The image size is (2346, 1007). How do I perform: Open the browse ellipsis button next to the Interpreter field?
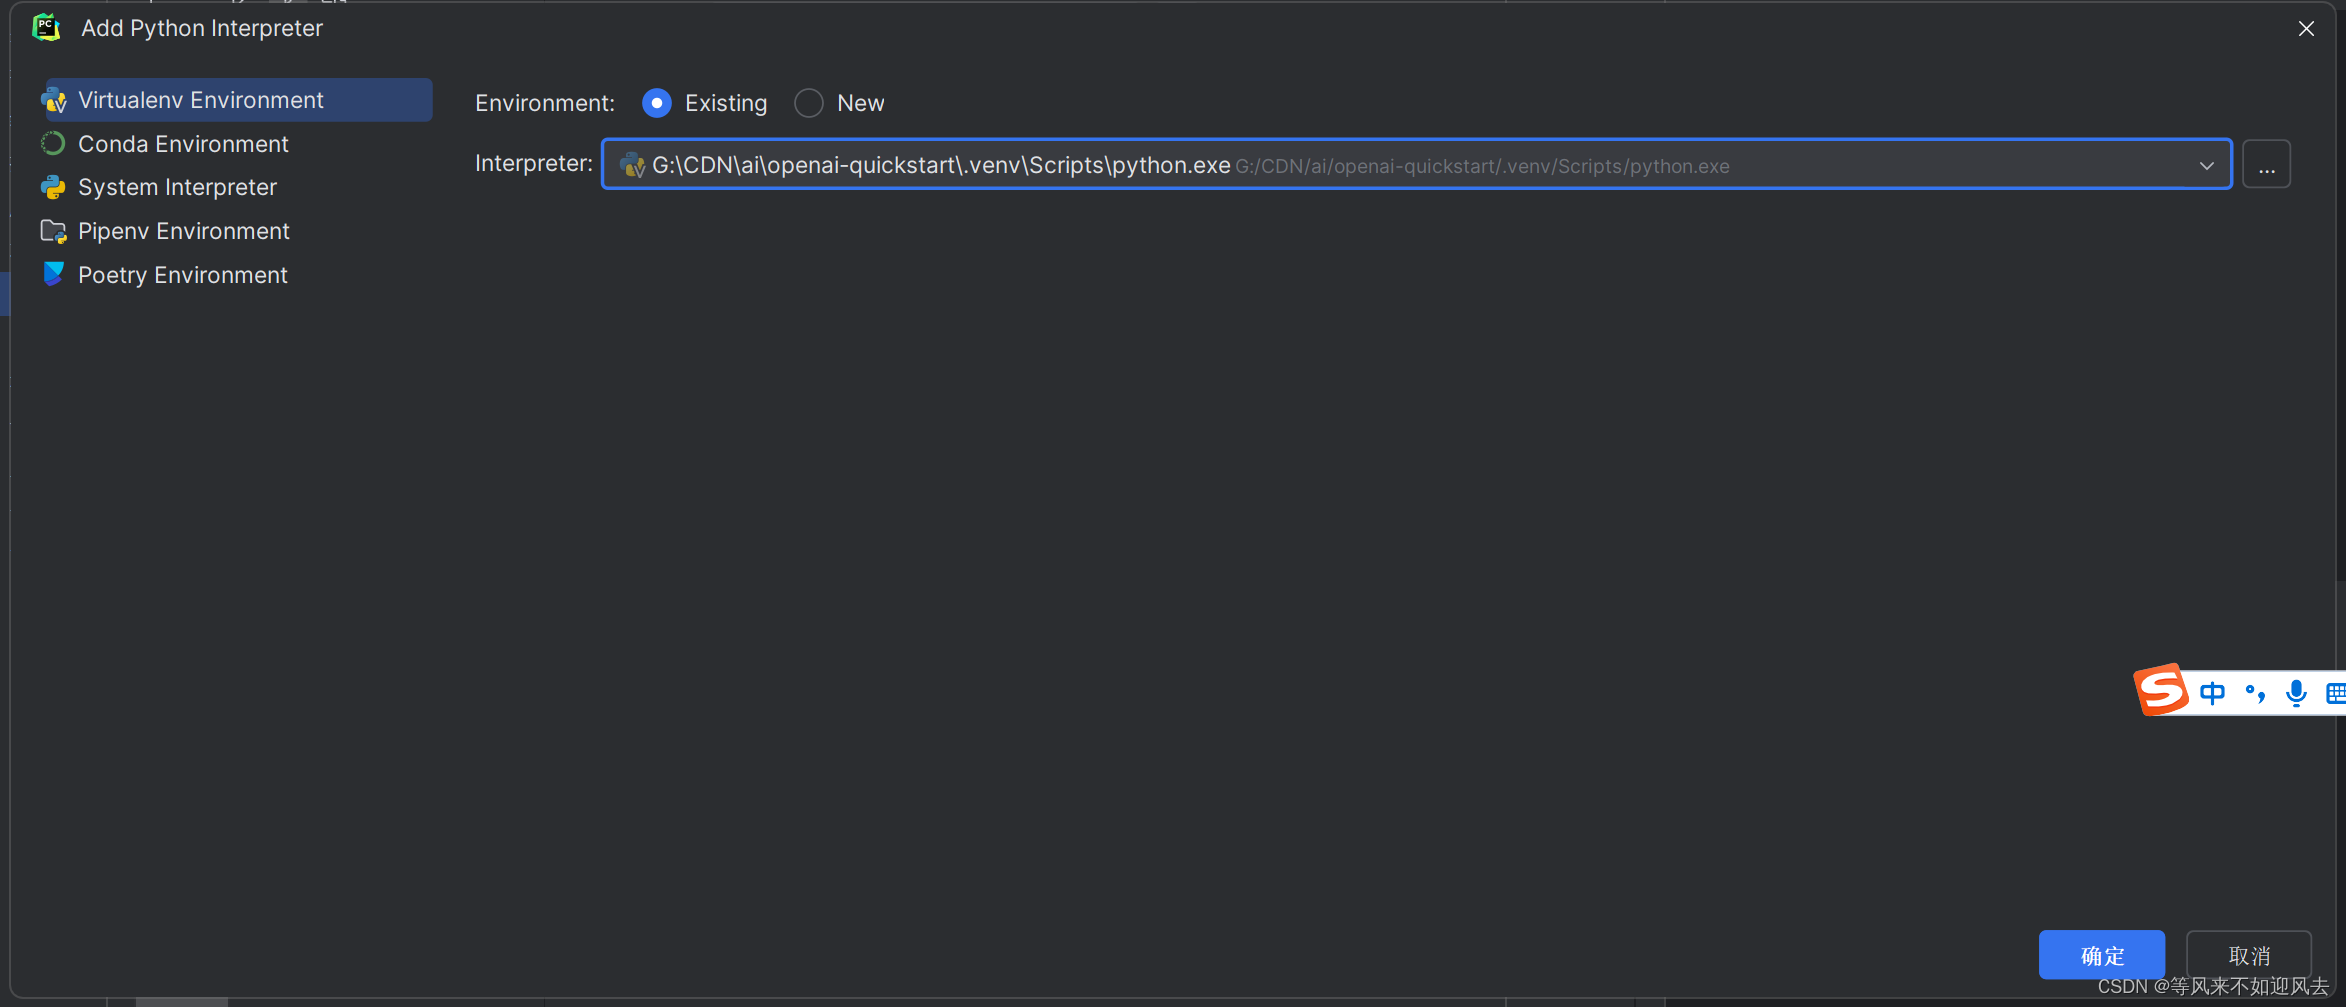2266,164
